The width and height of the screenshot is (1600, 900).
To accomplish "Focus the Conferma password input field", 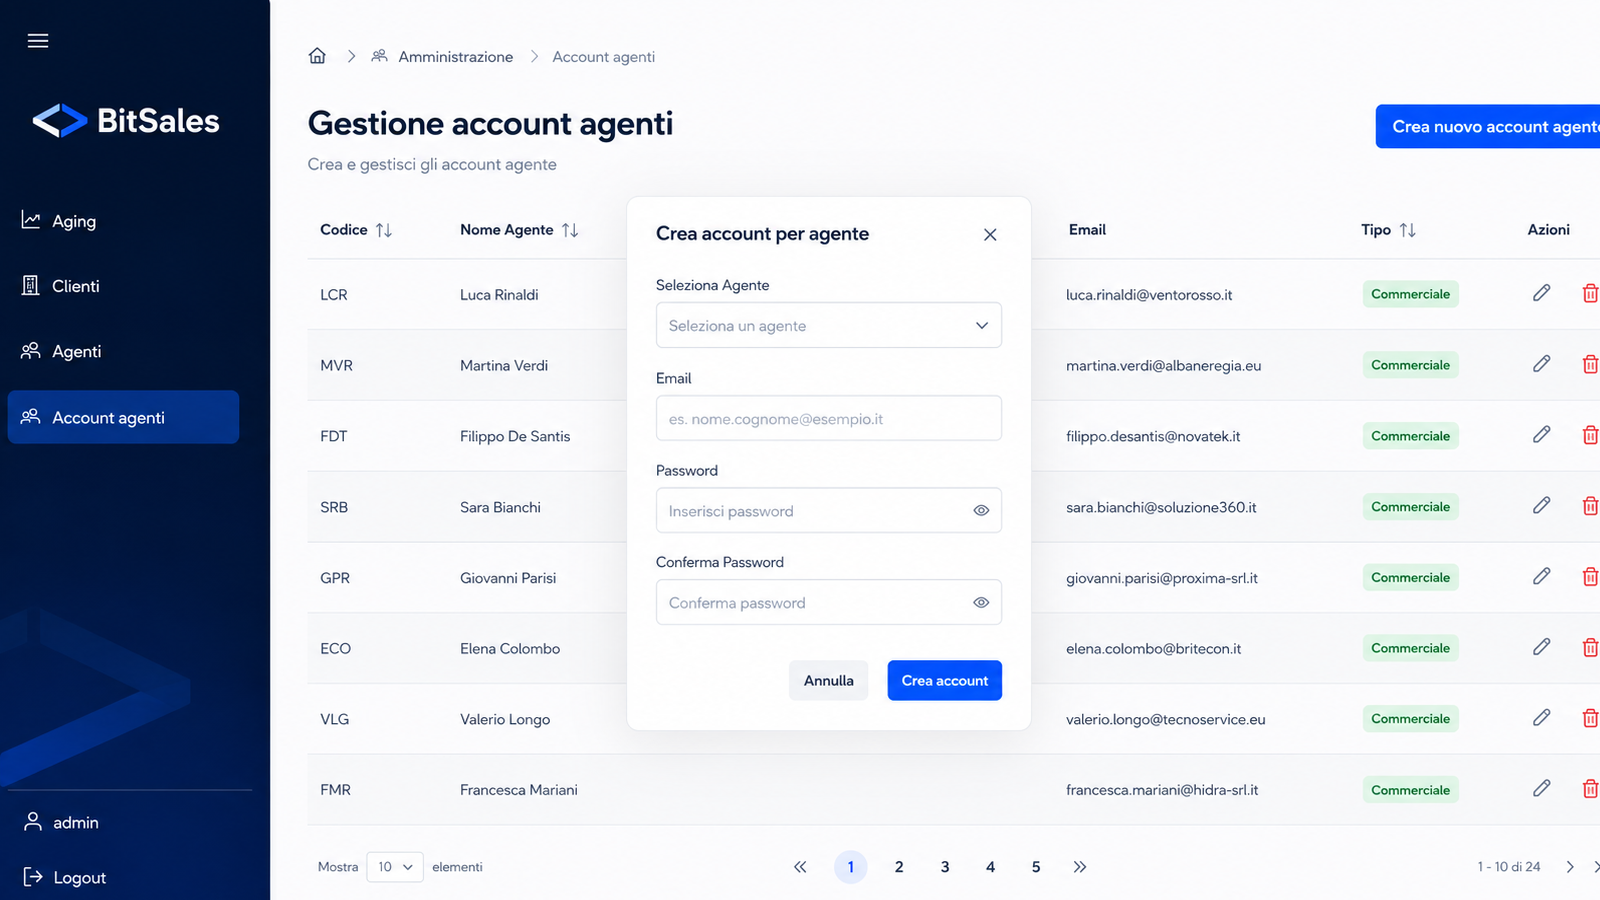I will point(829,602).
